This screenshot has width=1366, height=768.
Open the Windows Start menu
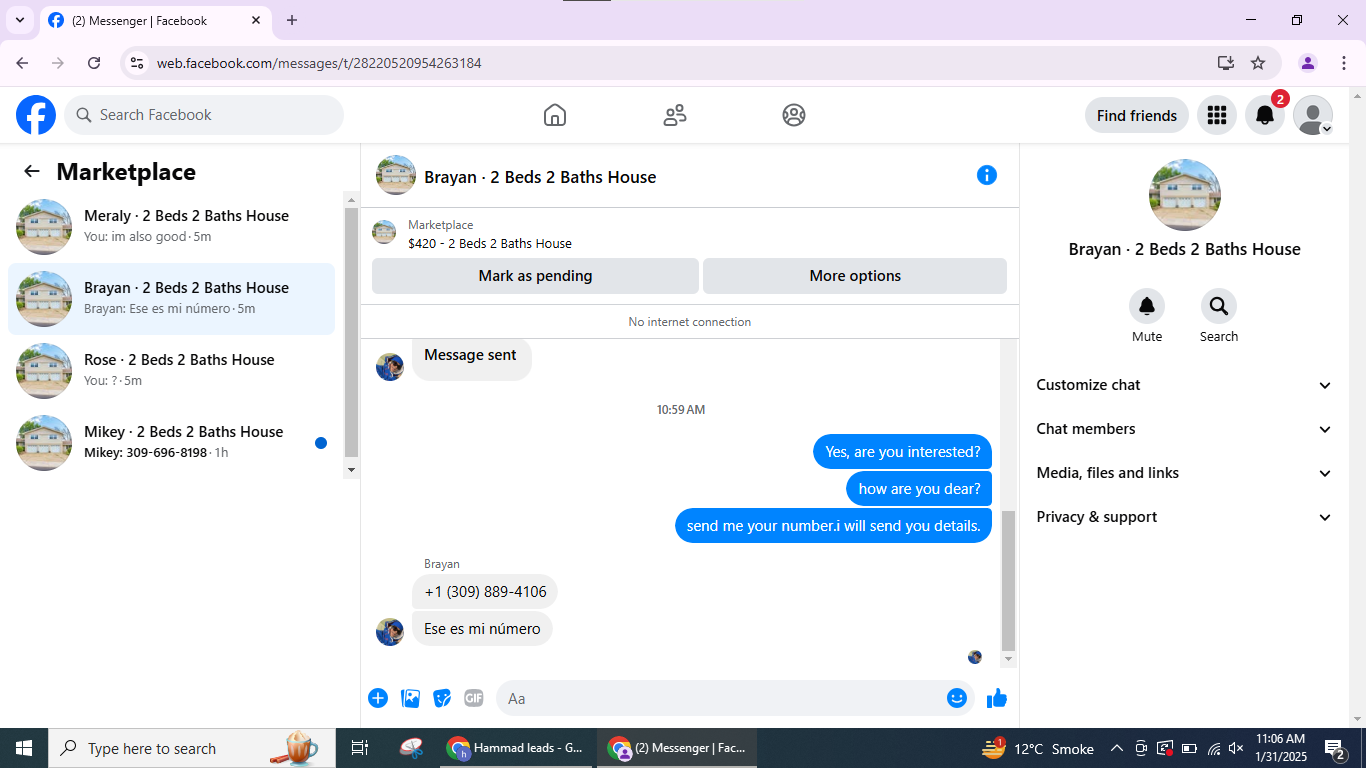click(x=24, y=748)
